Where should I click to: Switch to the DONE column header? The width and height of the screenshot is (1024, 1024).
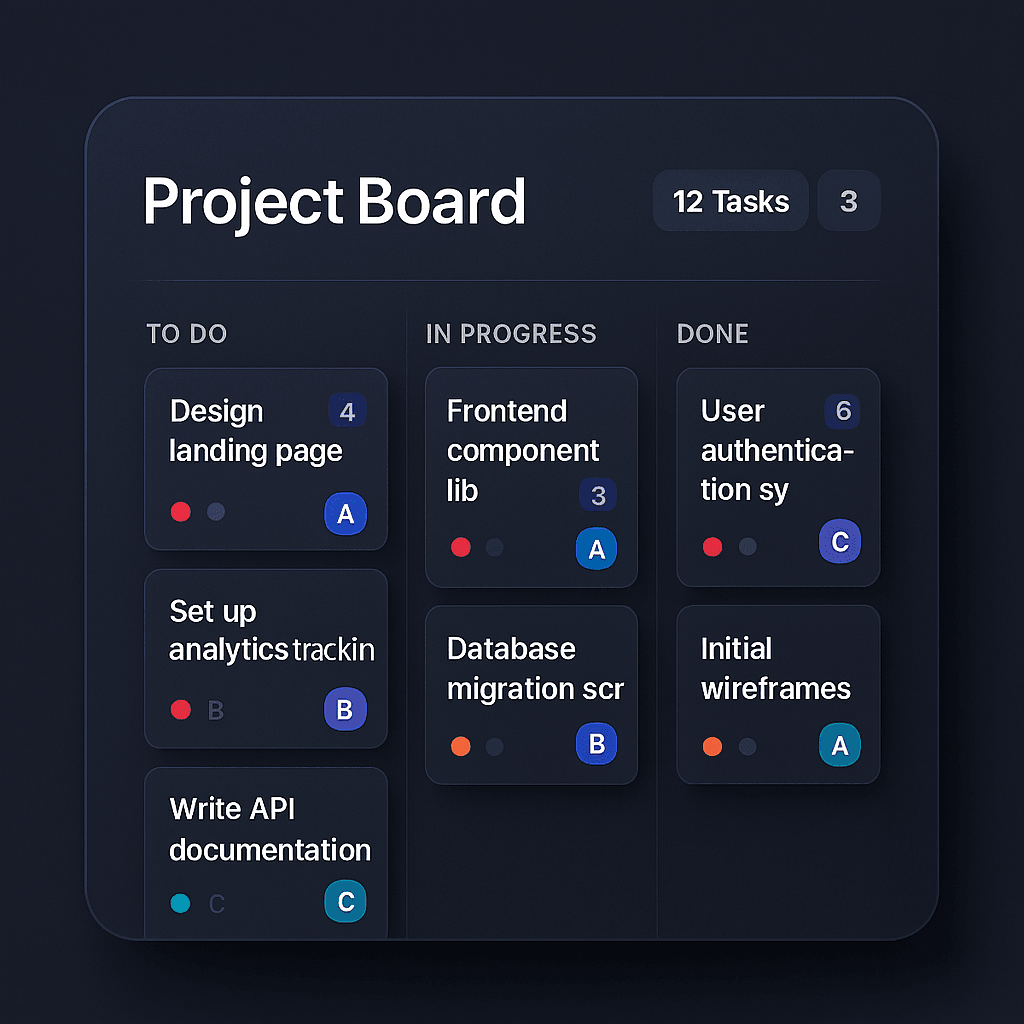712,334
